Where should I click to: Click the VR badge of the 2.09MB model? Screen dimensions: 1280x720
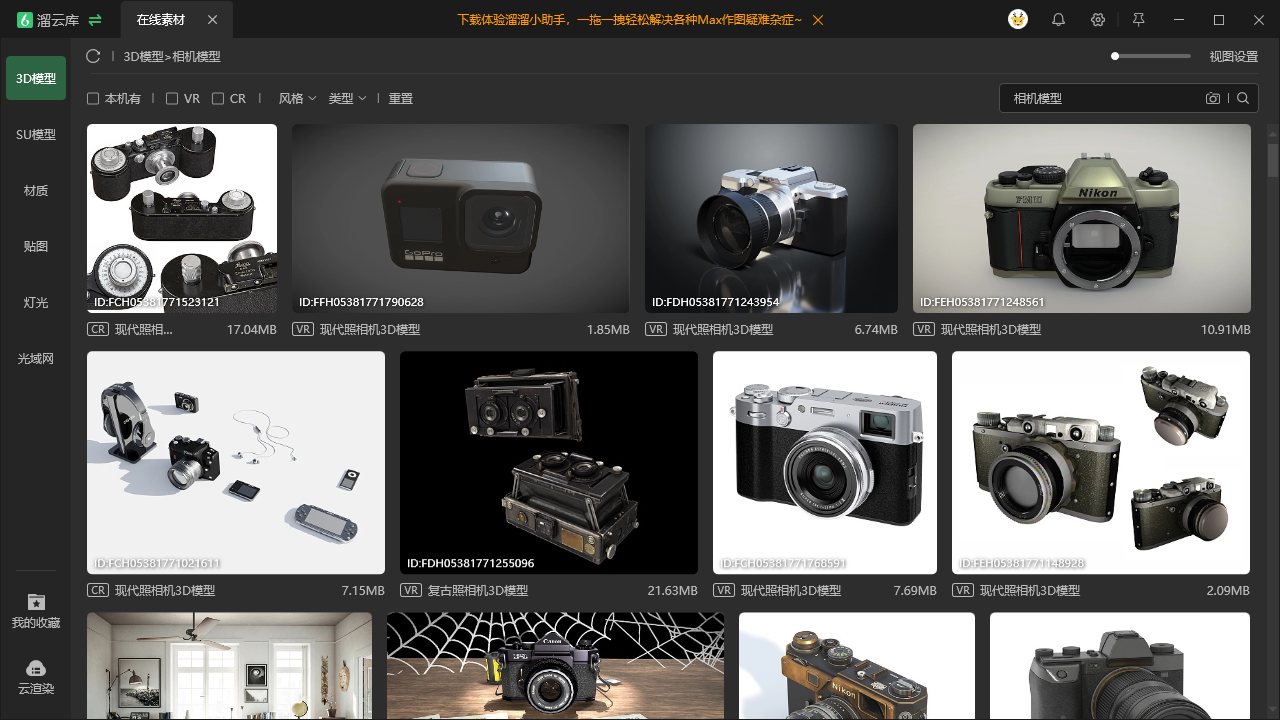963,591
